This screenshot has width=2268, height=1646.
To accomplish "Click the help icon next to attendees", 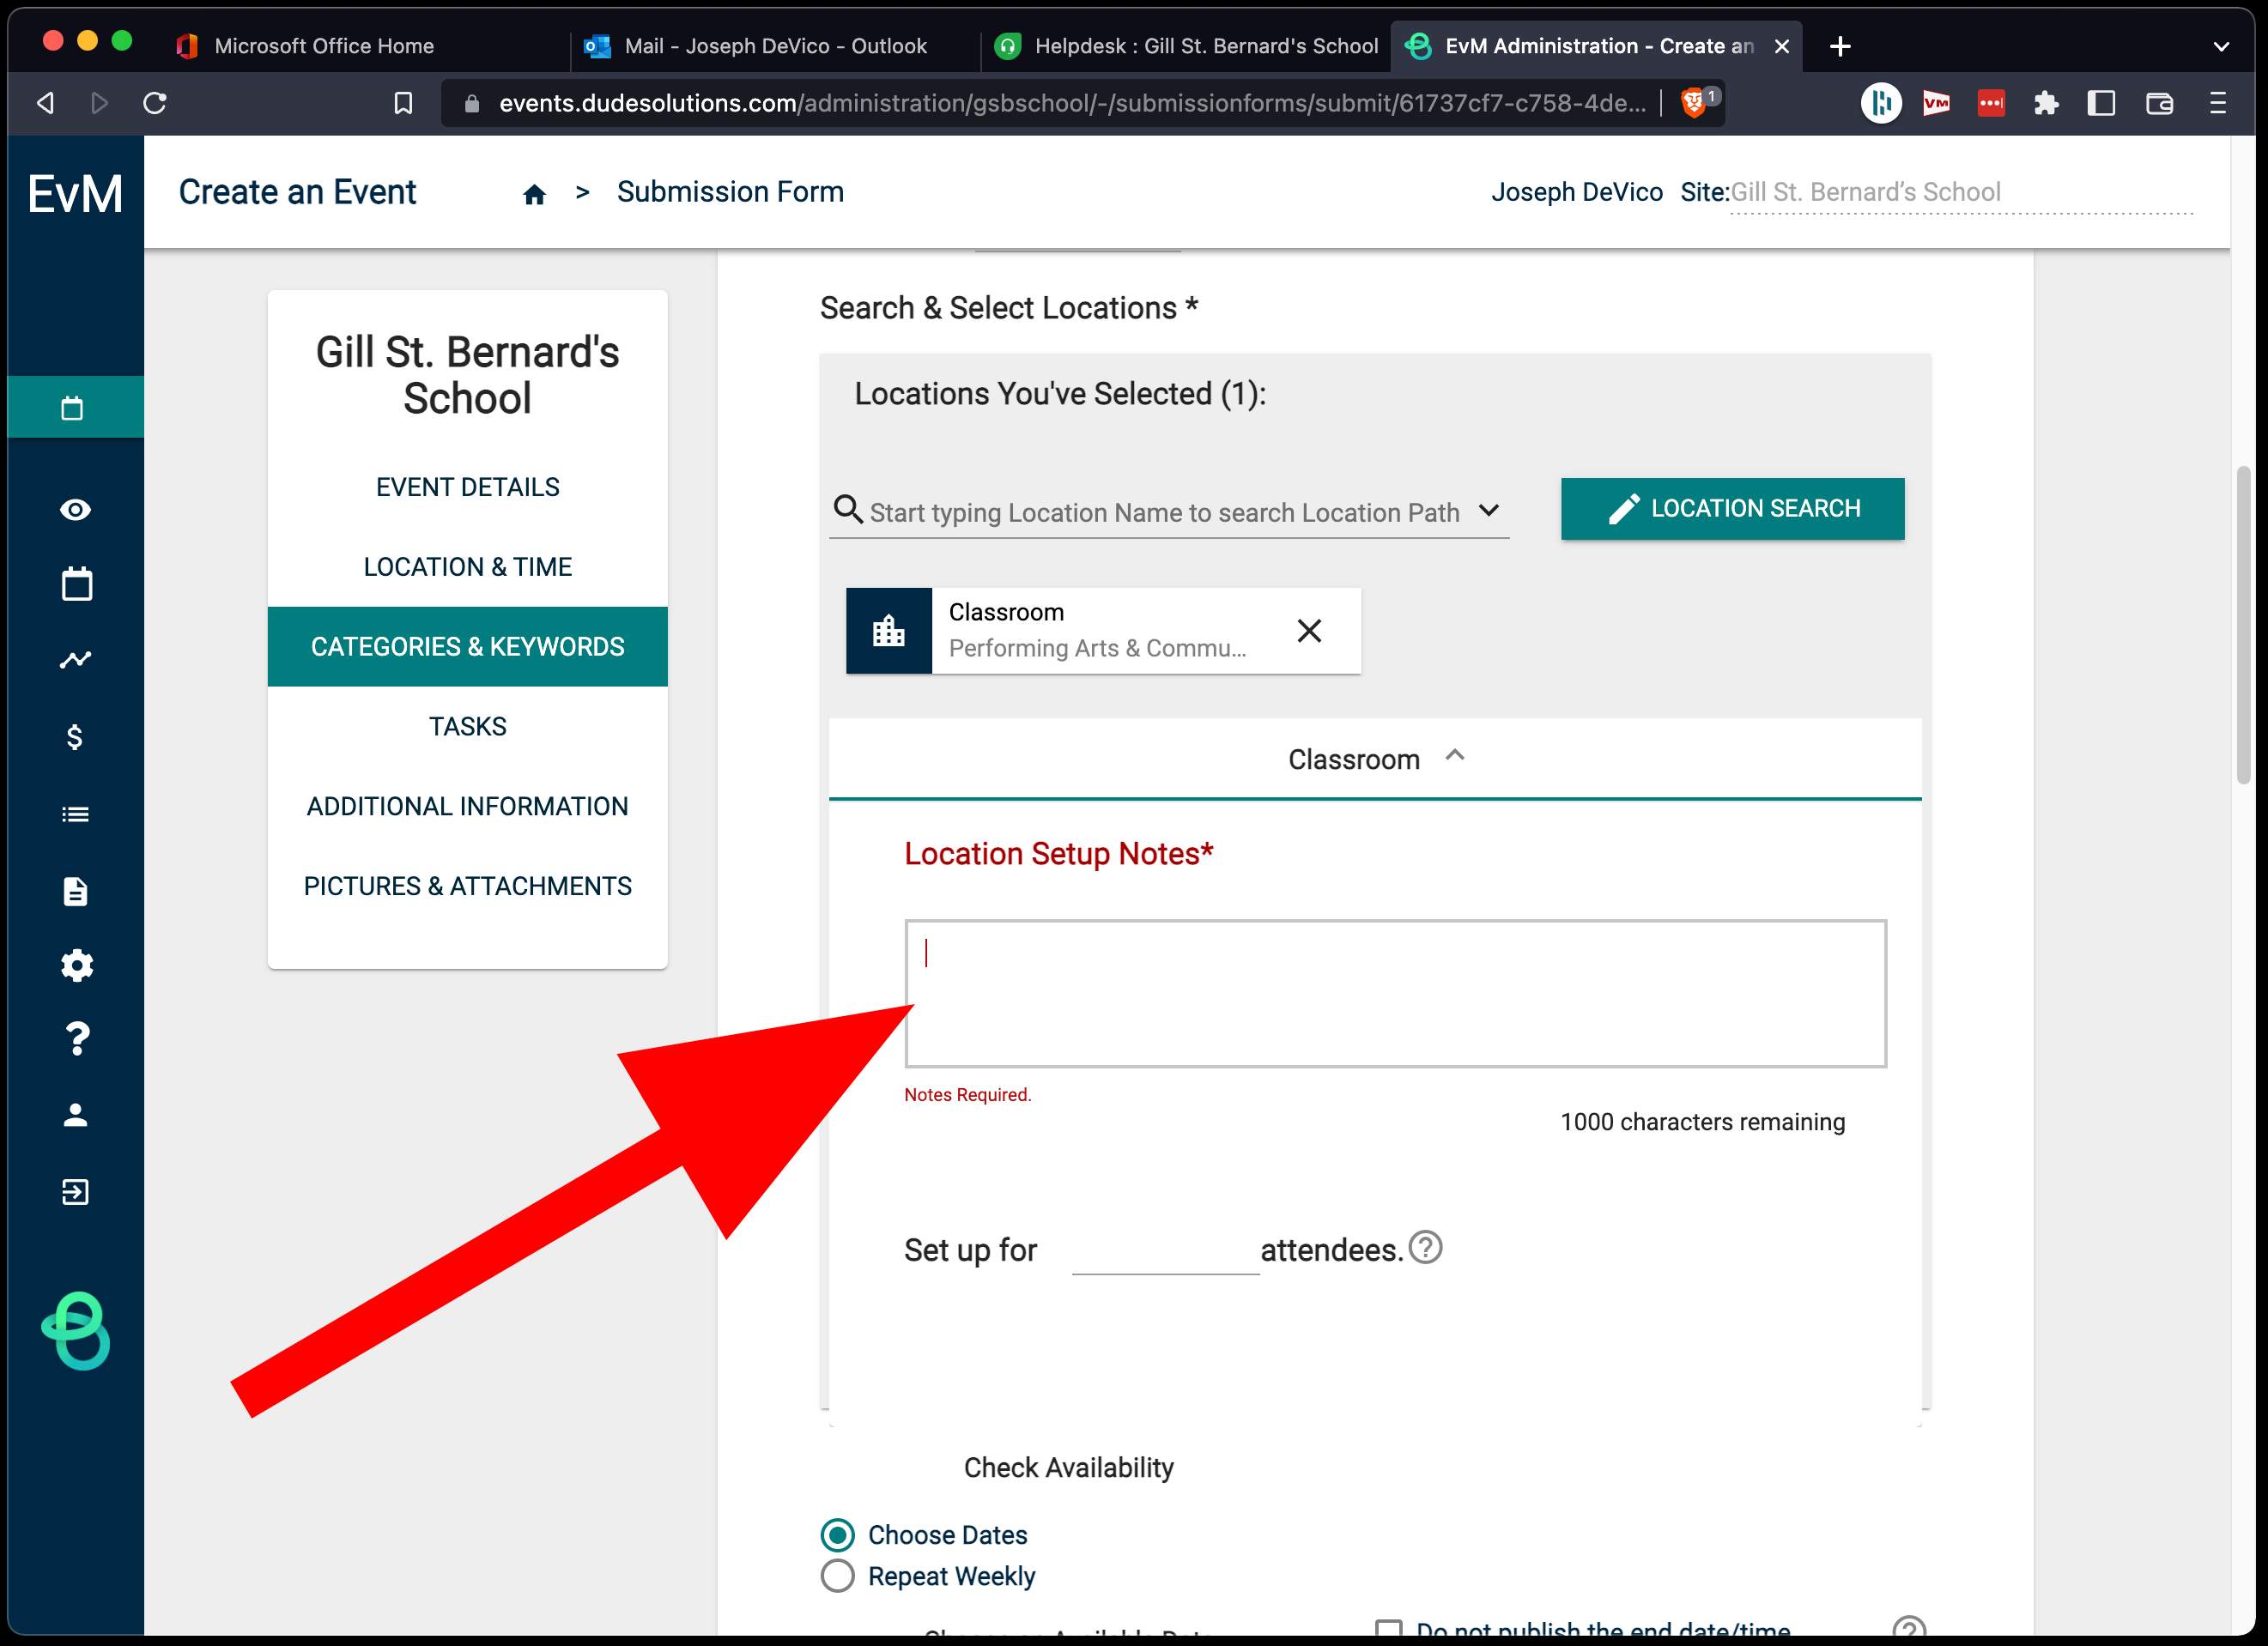I will pyautogui.click(x=1425, y=1247).
